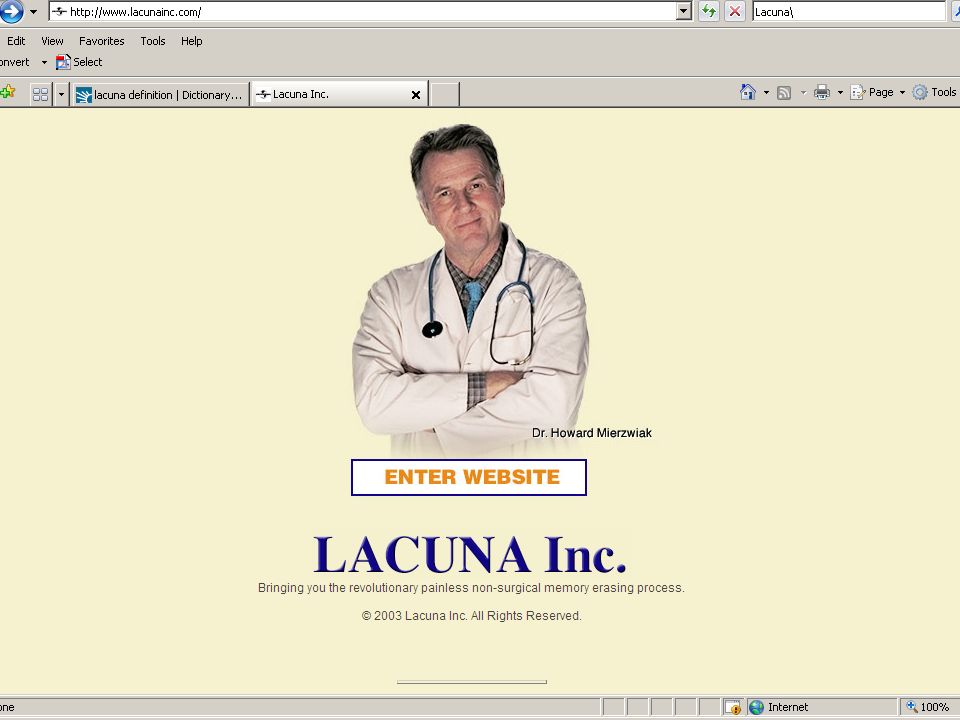Open the recent pages dropdown arrow
This screenshot has height=720, width=960.
pos(34,12)
